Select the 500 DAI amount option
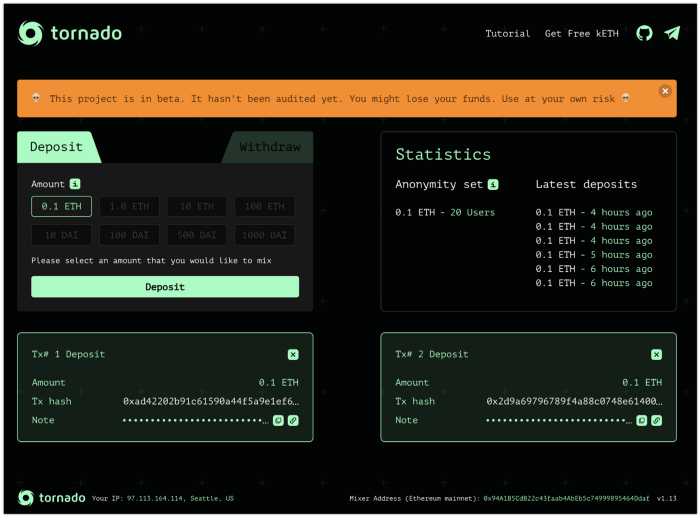Viewport: 700px width, 517px height. click(x=197, y=235)
